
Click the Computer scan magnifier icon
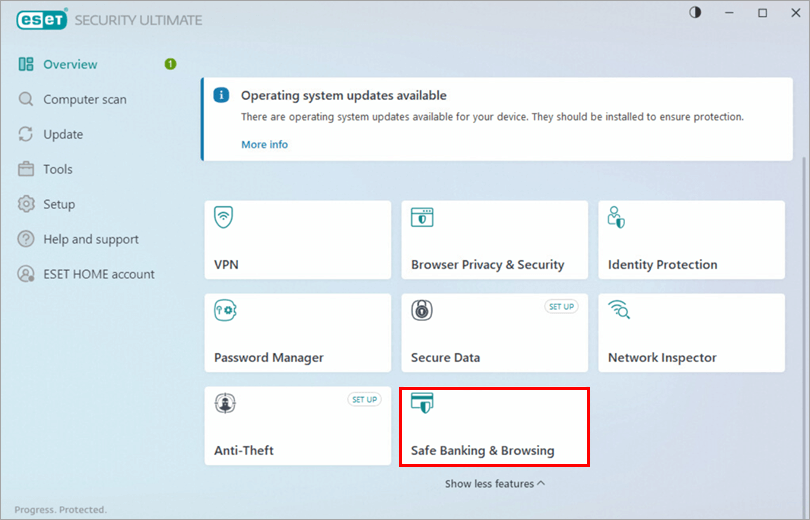(26, 99)
